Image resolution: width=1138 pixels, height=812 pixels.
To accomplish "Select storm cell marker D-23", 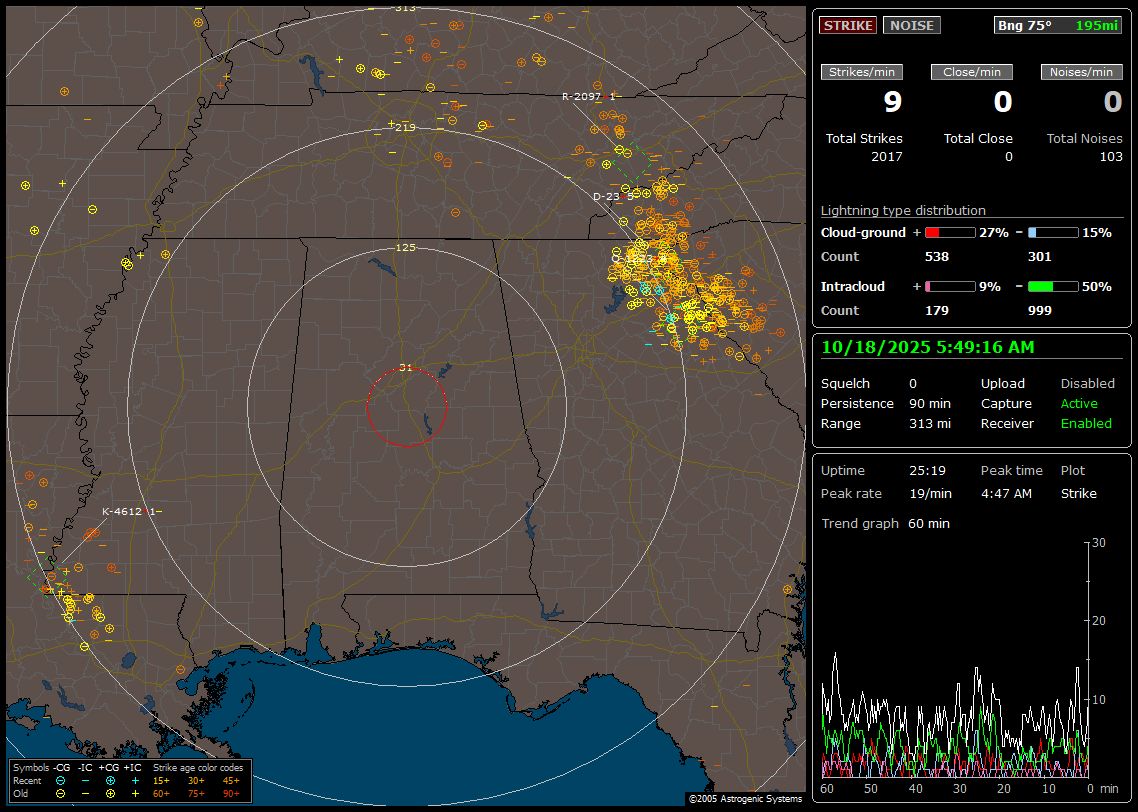I will pos(606,196).
